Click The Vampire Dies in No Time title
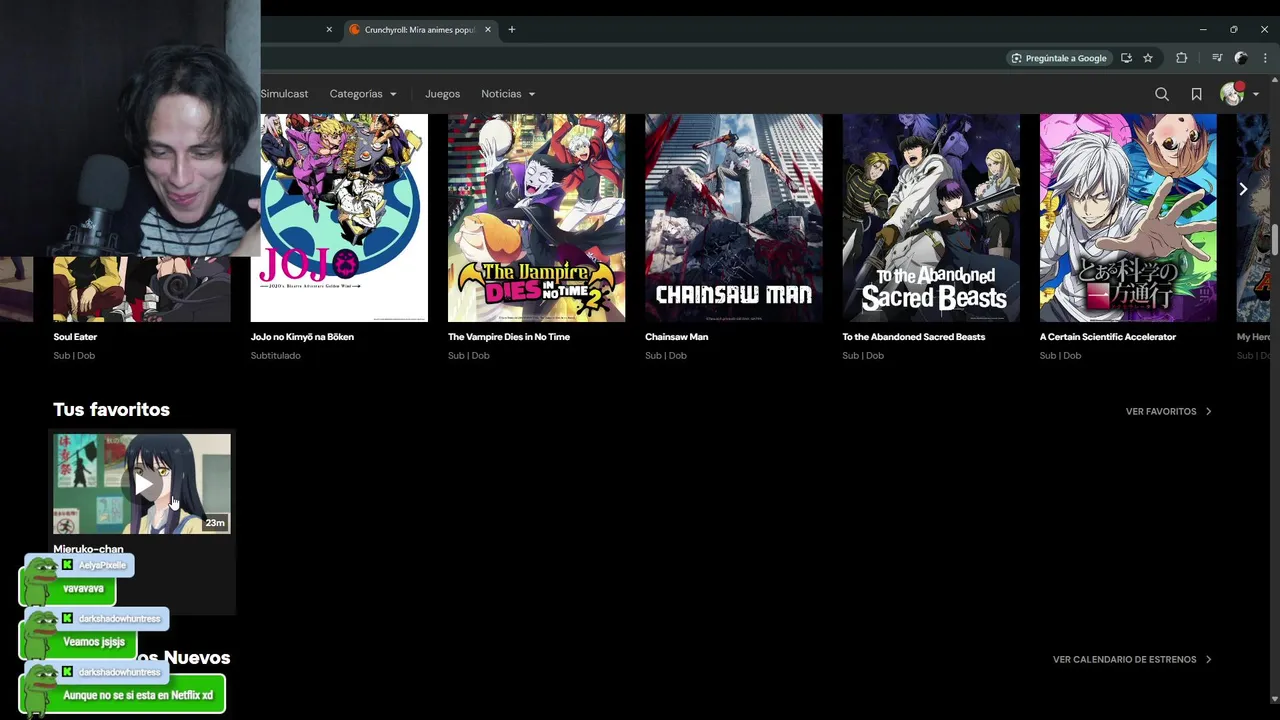 tap(509, 337)
